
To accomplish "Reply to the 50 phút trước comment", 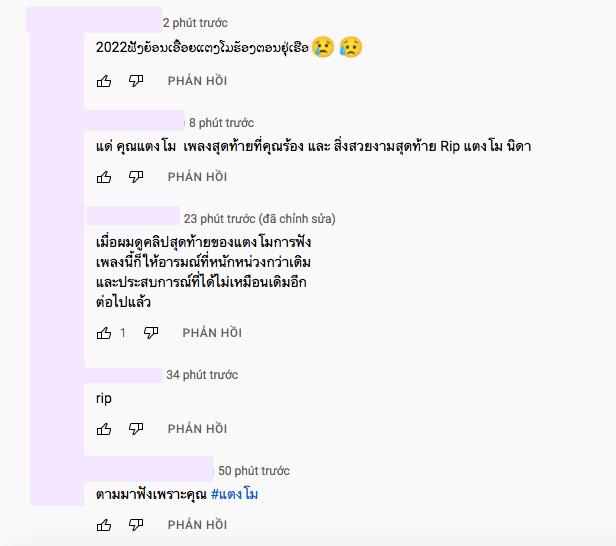I will point(197,525).
